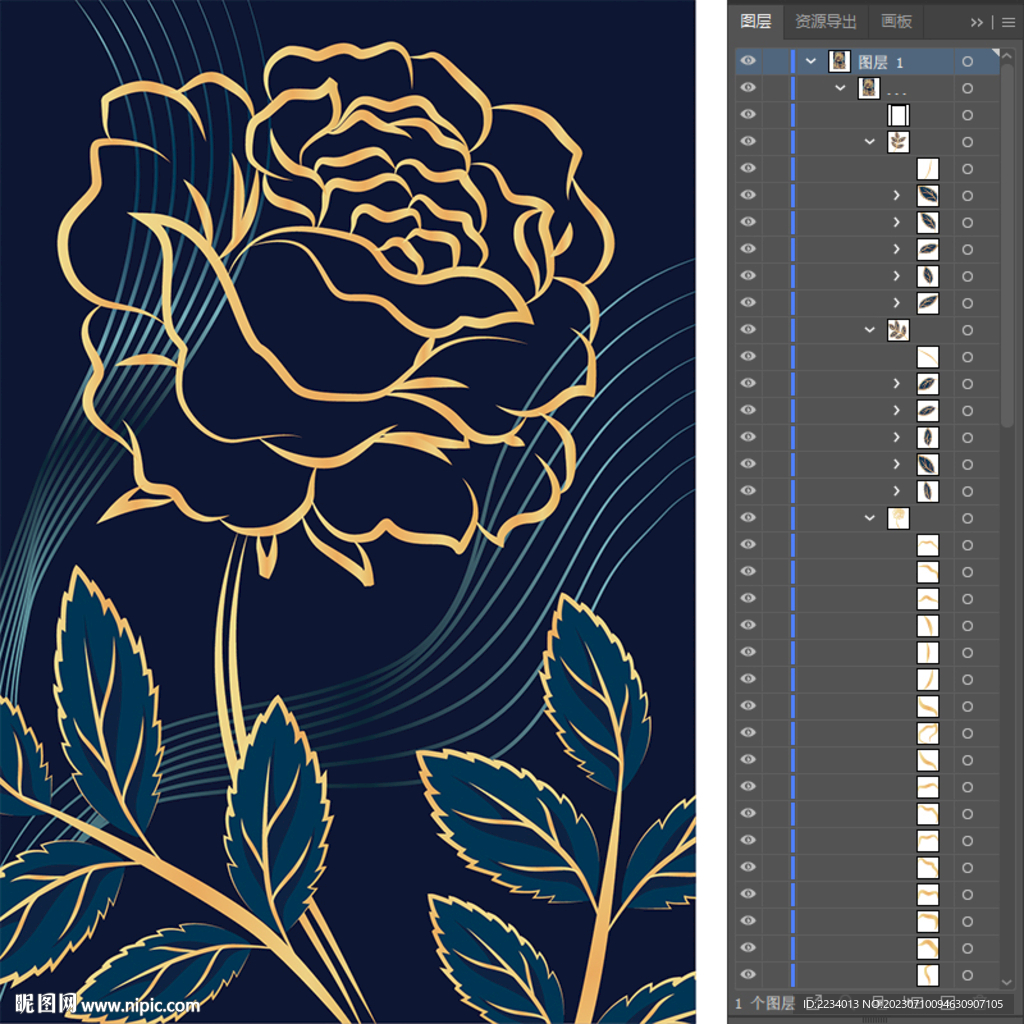
Task: Open the 资源导出 tab
Action: (825, 22)
